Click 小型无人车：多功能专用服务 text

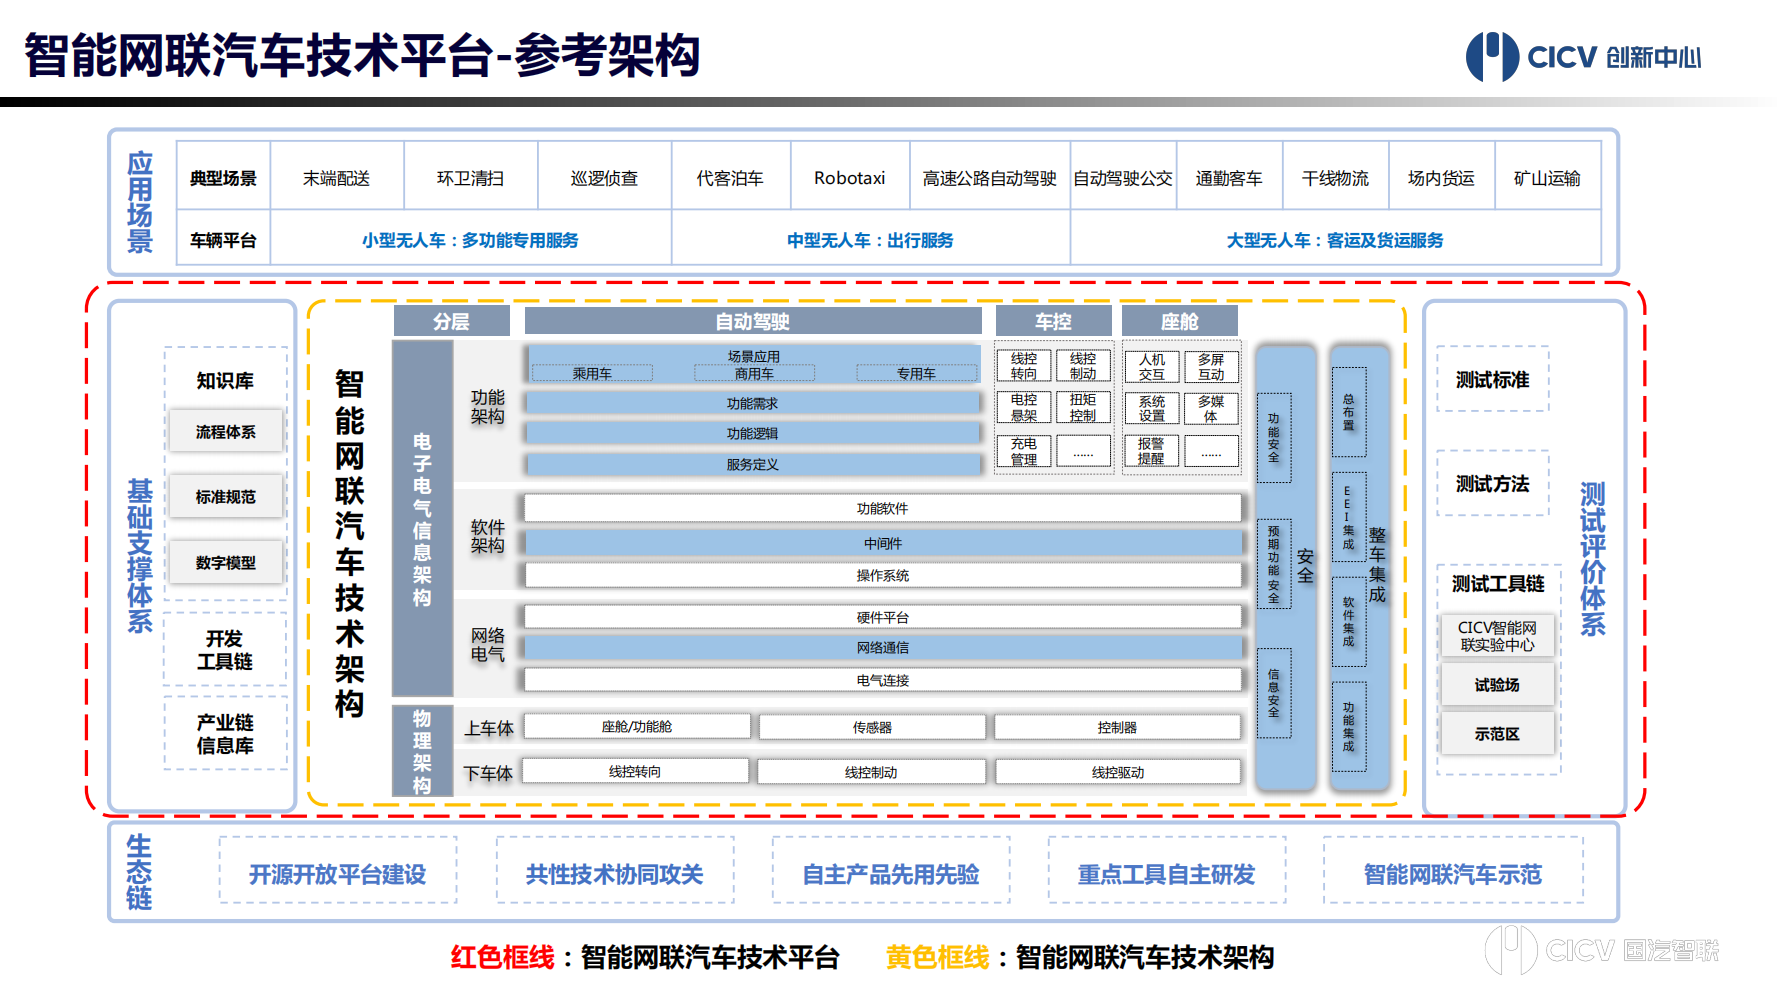[470, 240]
